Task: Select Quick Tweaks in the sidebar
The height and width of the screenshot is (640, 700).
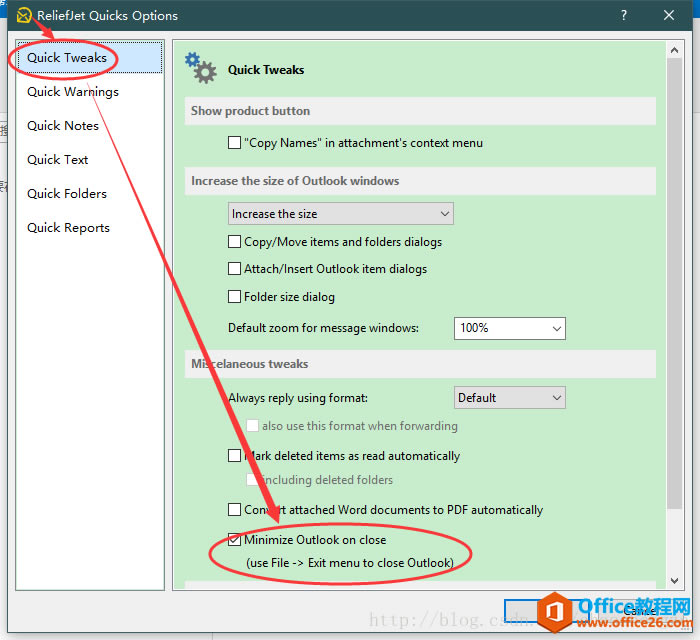Action: coord(89,58)
